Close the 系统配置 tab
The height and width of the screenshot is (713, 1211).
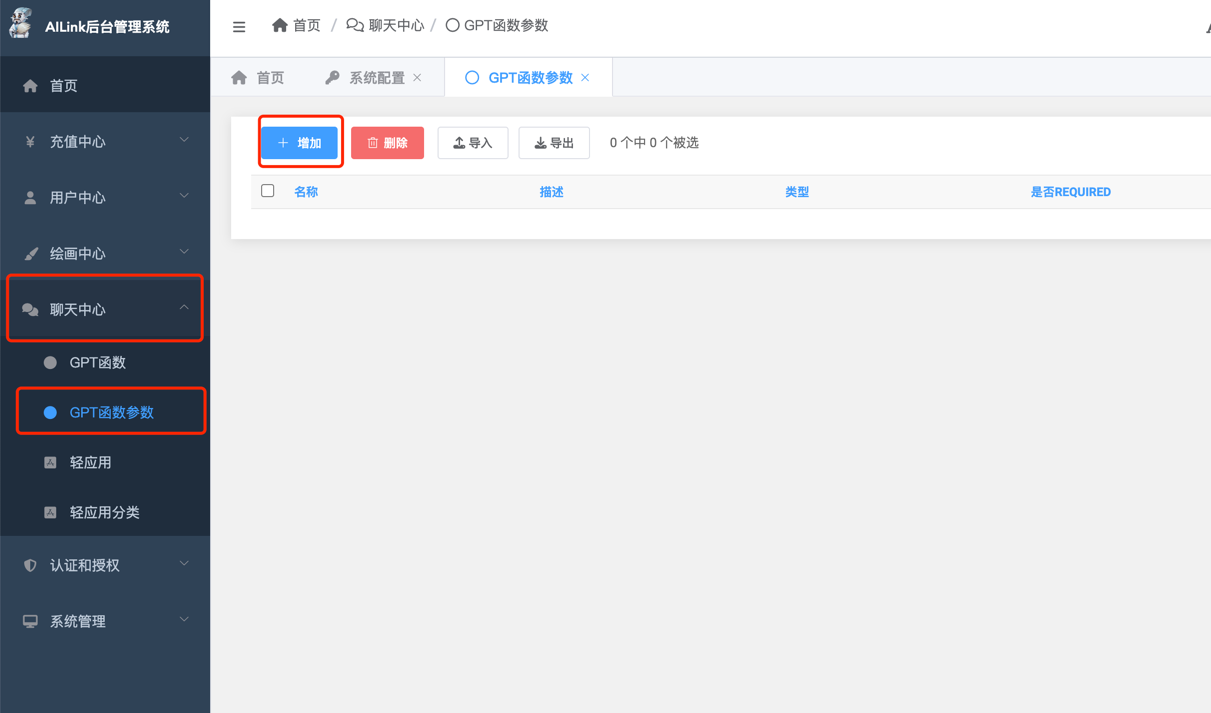[417, 77]
